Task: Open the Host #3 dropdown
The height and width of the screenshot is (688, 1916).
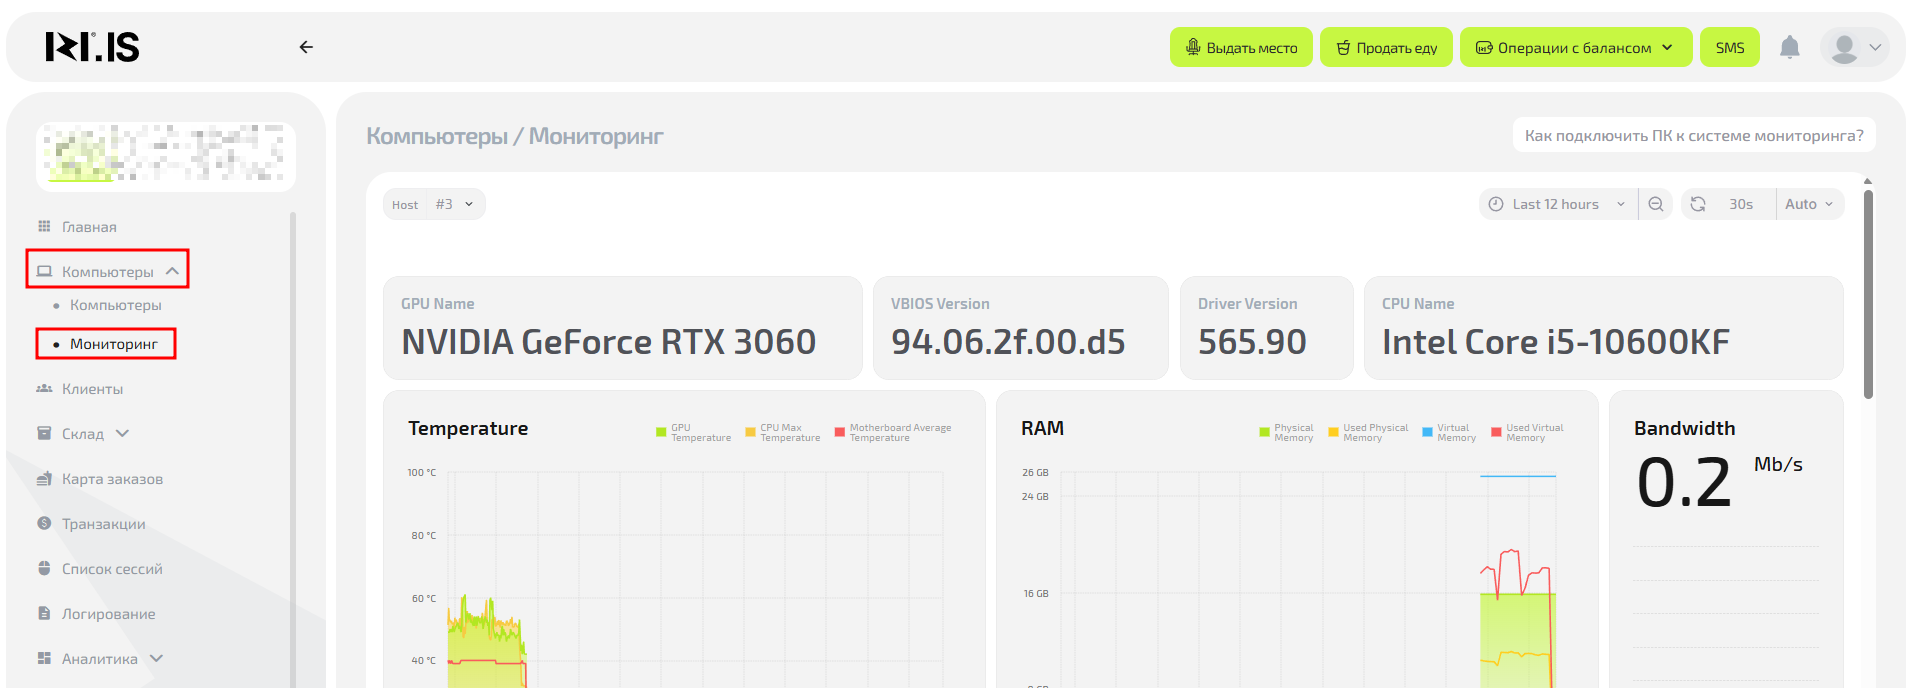Action: click(x=453, y=204)
